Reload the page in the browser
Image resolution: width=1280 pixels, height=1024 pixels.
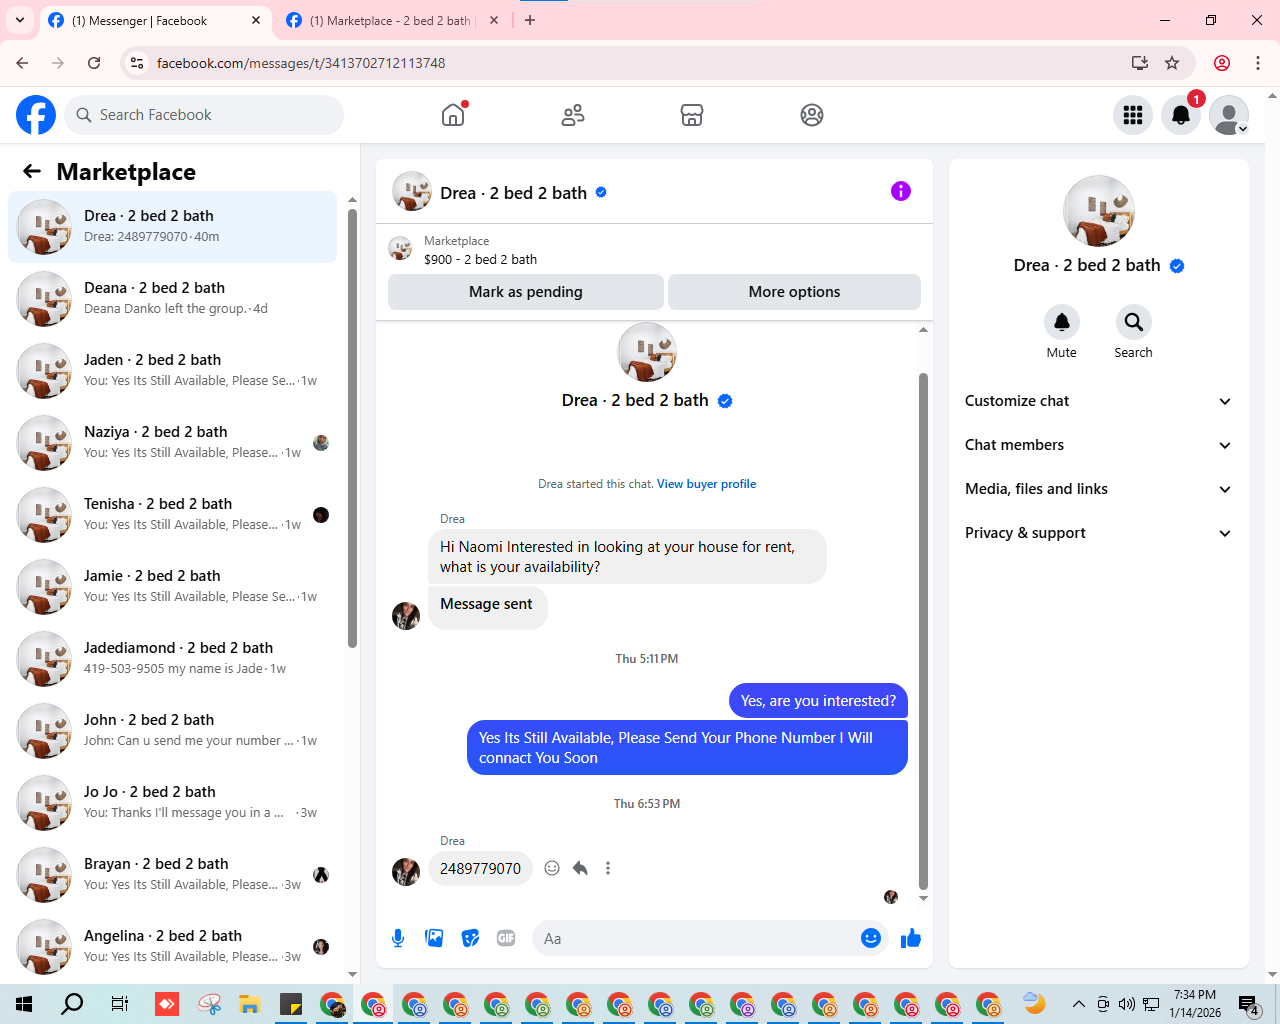[94, 63]
